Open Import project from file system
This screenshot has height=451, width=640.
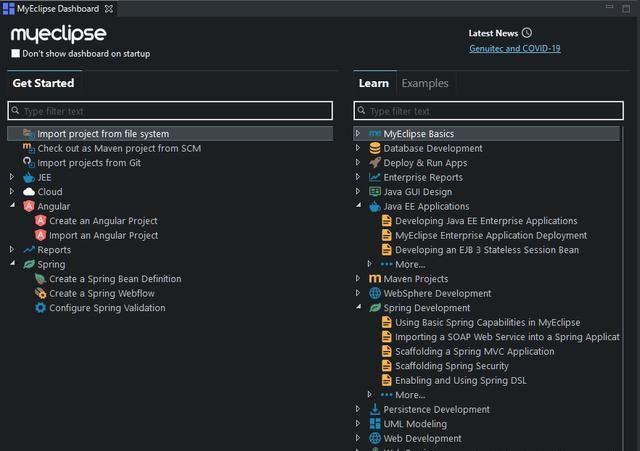[102, 134]
